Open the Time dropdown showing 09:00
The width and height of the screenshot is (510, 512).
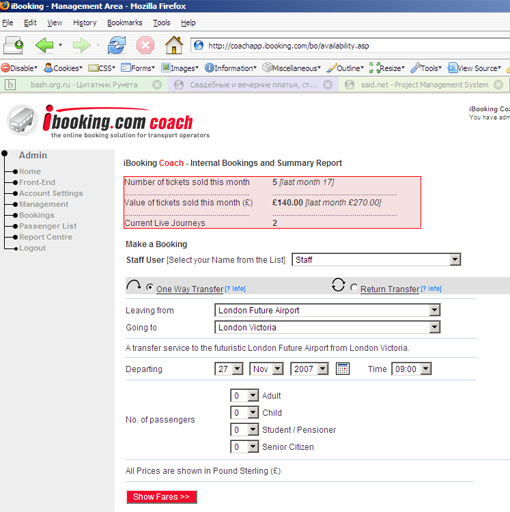[411, 369]
